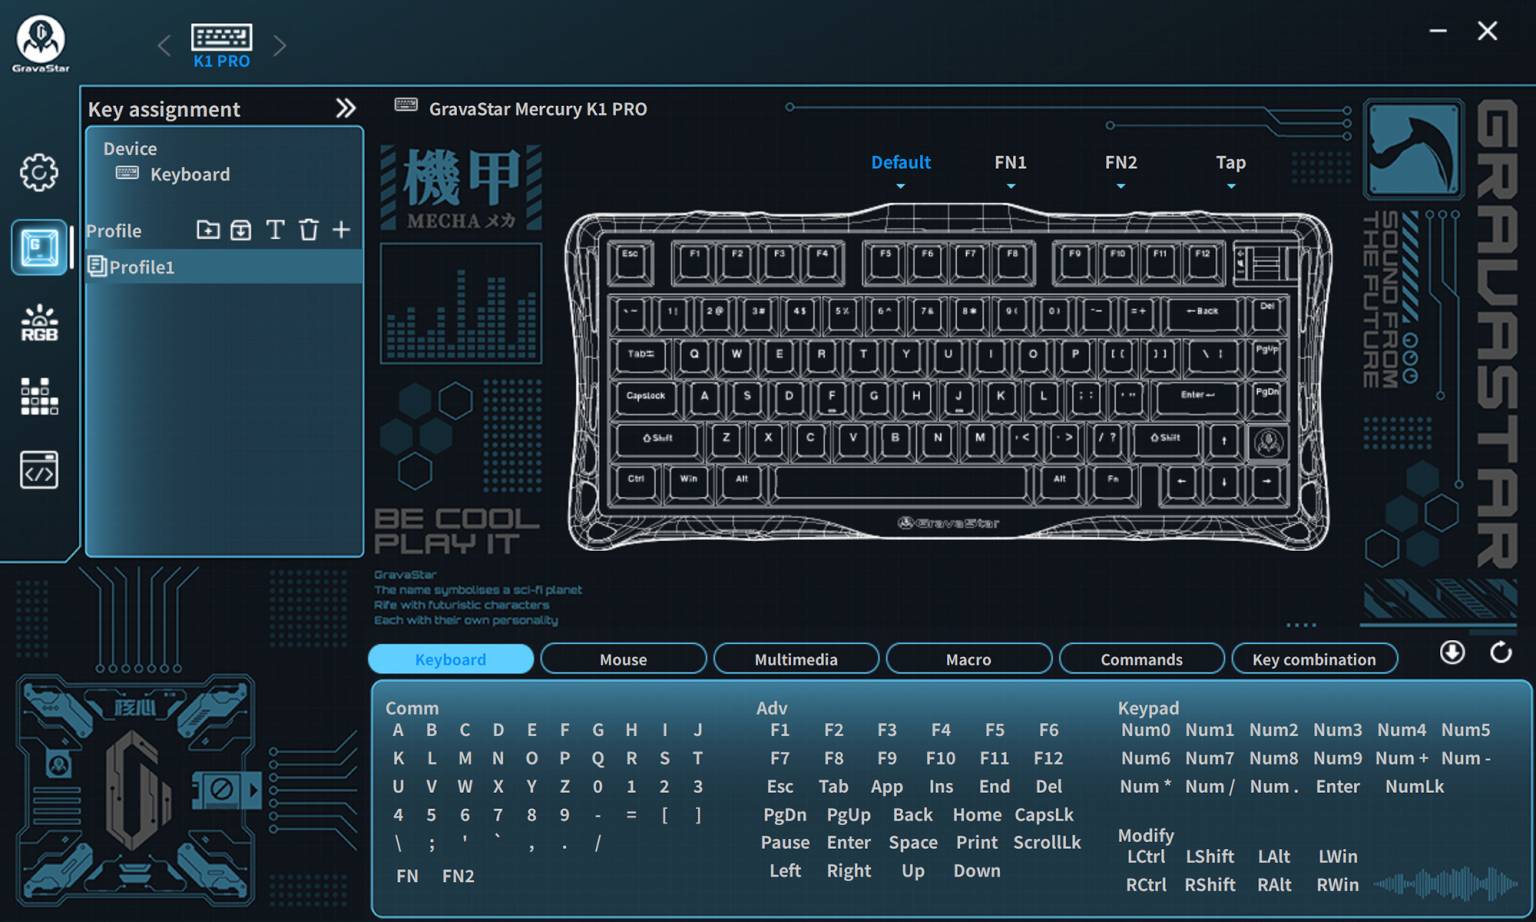Delete Profile1 with the trash icon
The width and height of the screenshot is (1536, 922).
tap(308, 230)
